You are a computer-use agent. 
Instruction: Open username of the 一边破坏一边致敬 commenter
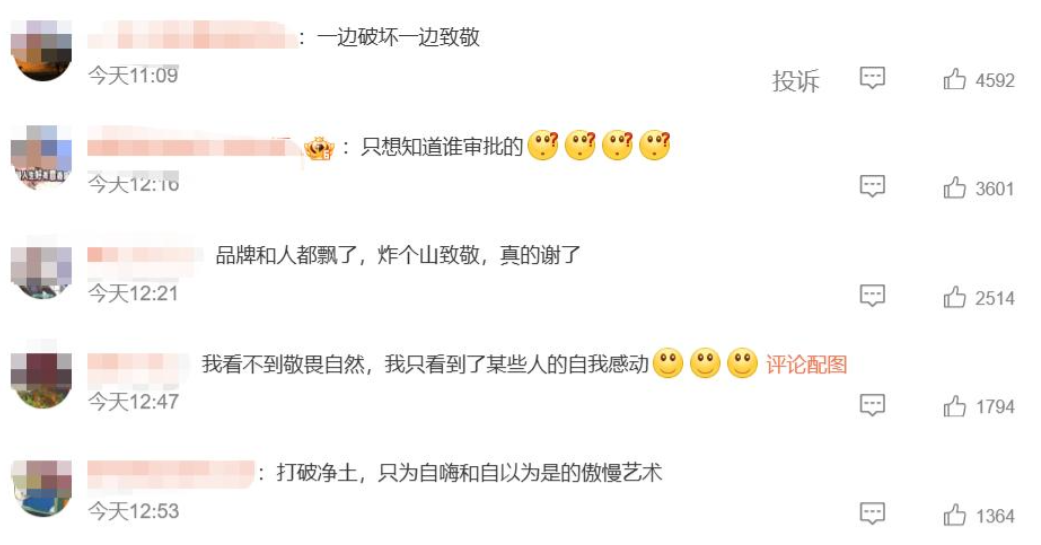pyautogui.click(x=193, y=35)
